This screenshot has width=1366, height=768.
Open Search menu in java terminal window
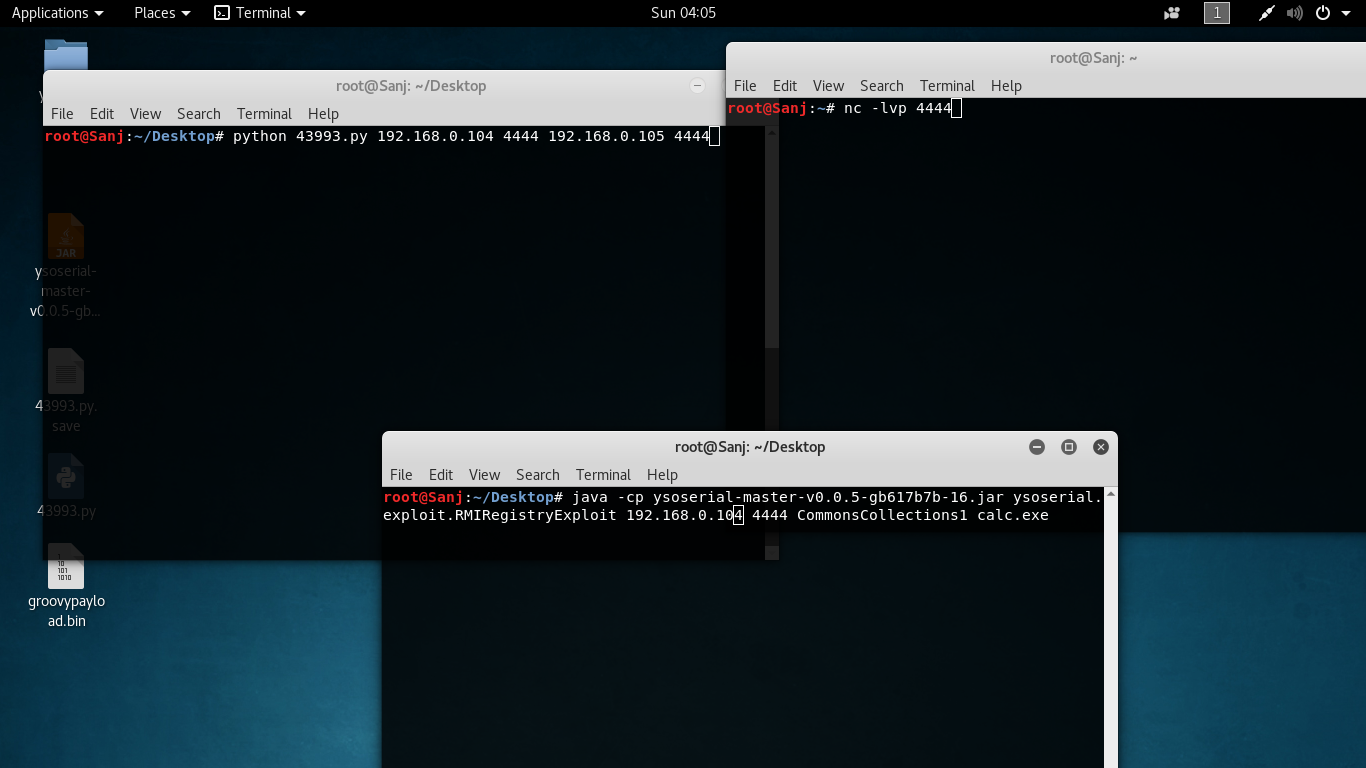coord(537,475)
